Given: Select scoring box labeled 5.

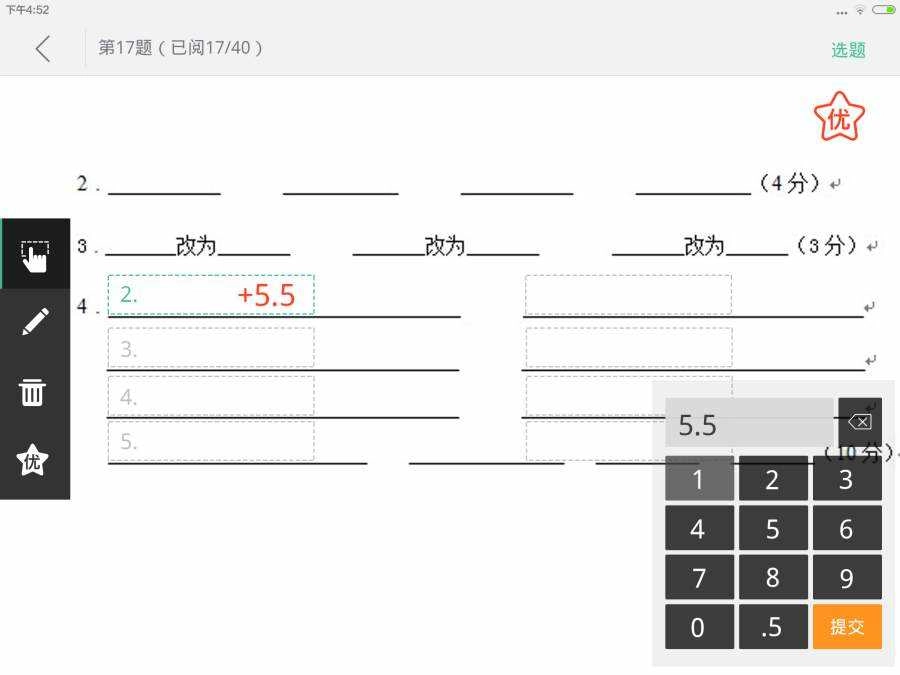Looking at the screenshot, I should [x=211, y=441].
